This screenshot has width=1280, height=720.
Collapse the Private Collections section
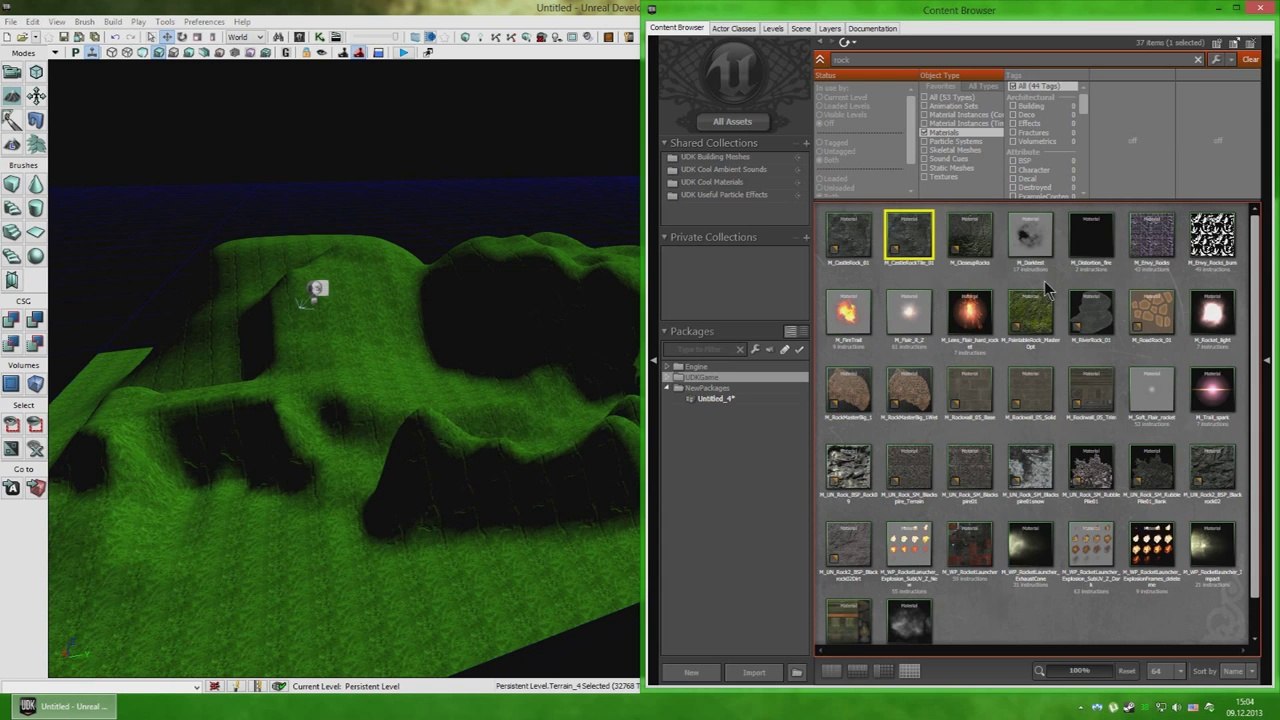(x=664, y=237)
